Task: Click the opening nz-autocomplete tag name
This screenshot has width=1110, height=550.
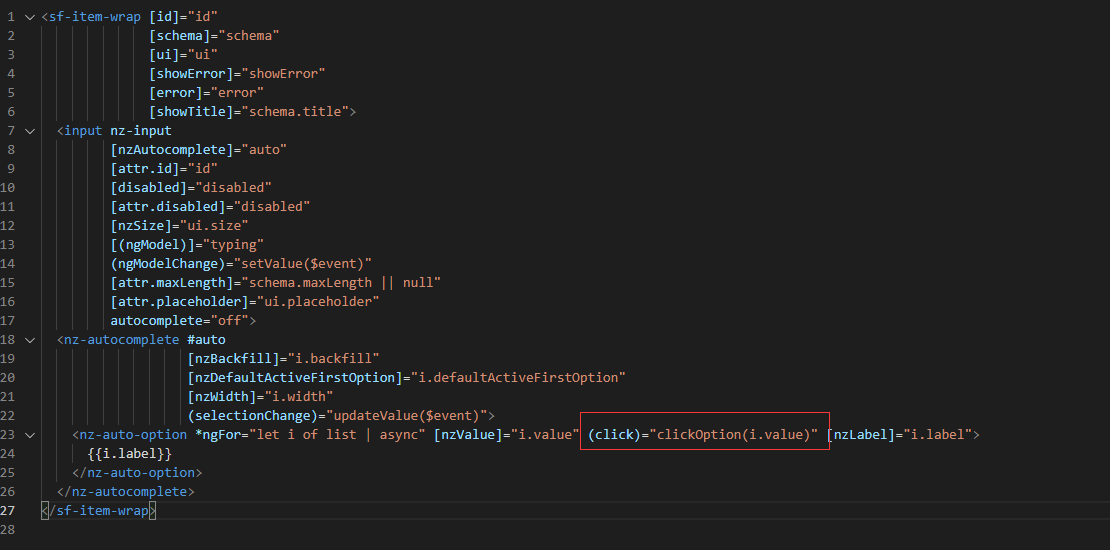Action: pyautogui.click(x=122, y=340)
